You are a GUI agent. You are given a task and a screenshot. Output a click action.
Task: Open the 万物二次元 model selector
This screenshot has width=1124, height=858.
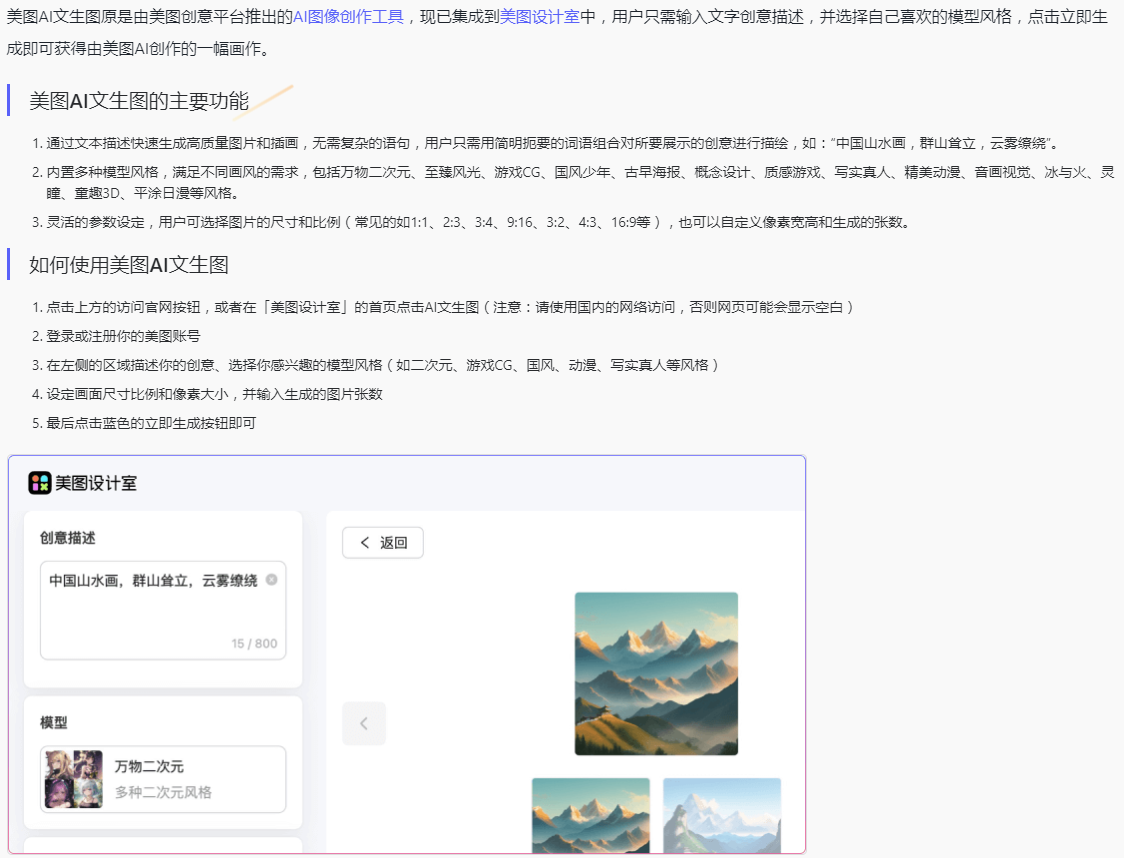point(163,779)
